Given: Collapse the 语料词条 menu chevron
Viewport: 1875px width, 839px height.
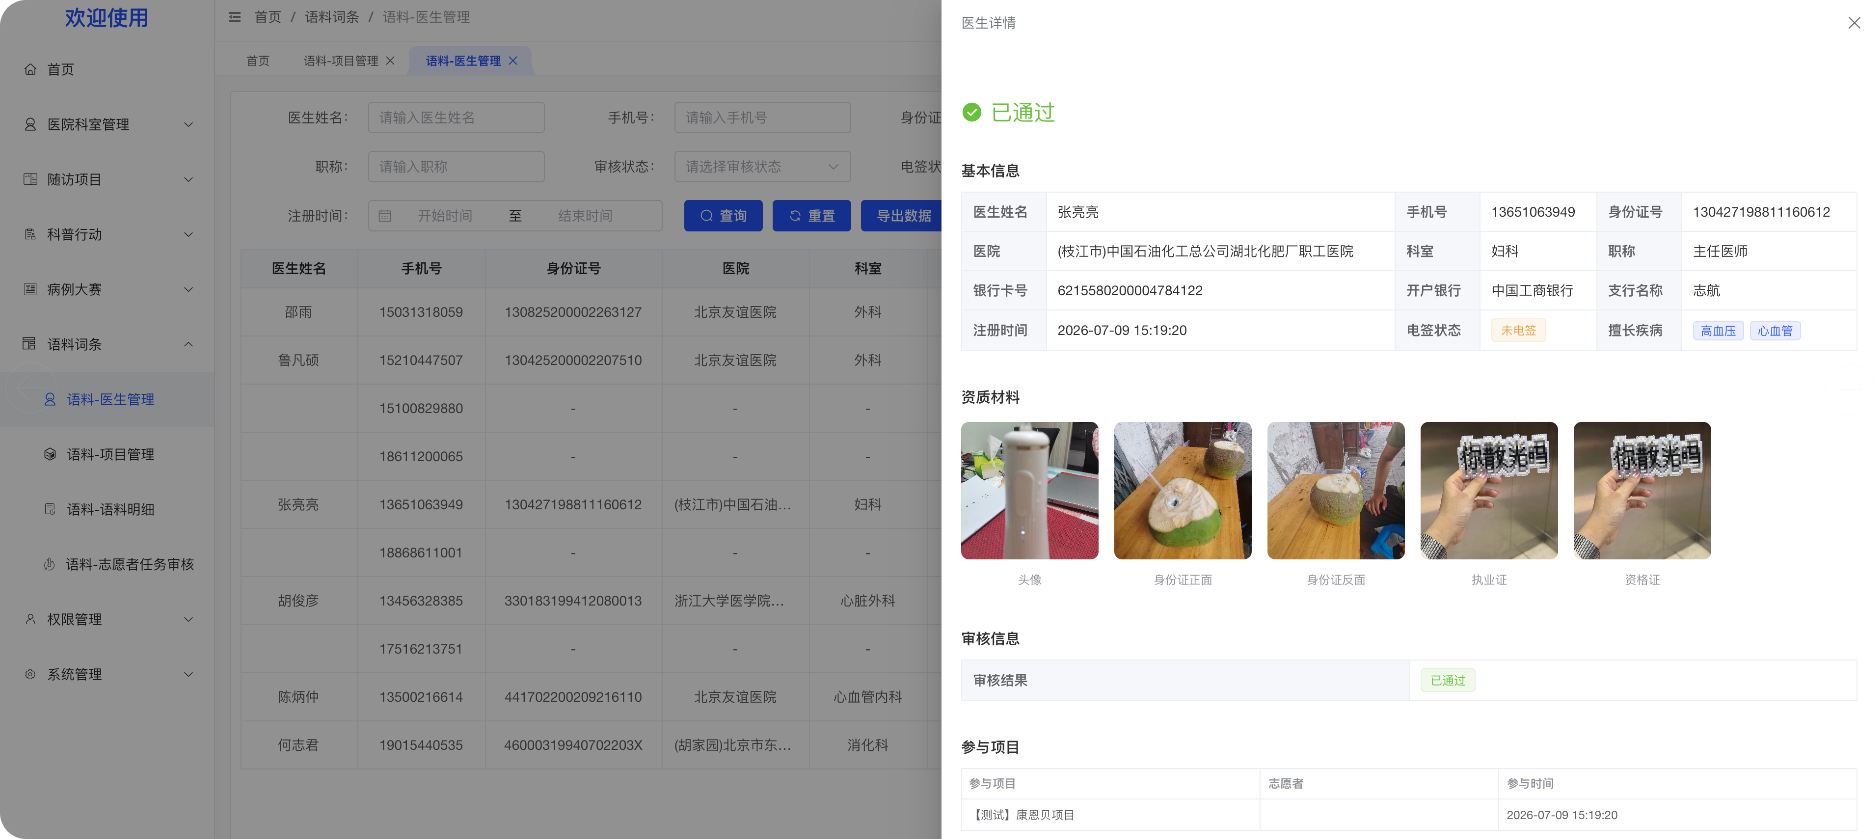Looking at the screenshot, I should 188,344.
